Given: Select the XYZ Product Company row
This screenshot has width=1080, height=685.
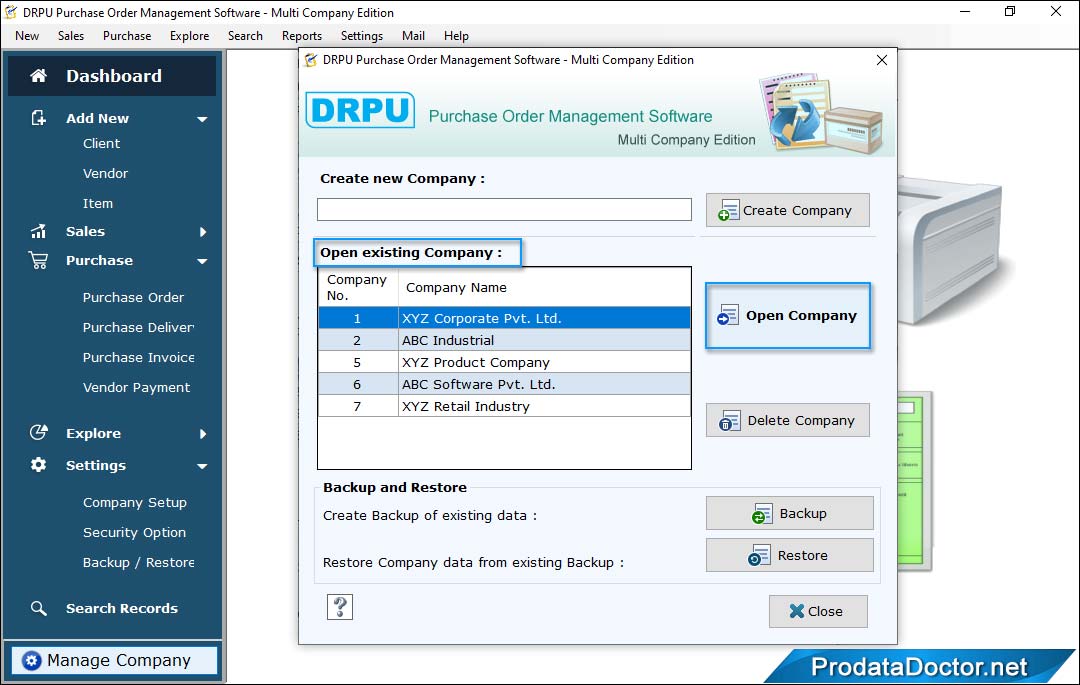Looking at the screenshot, I should [504, 362].
